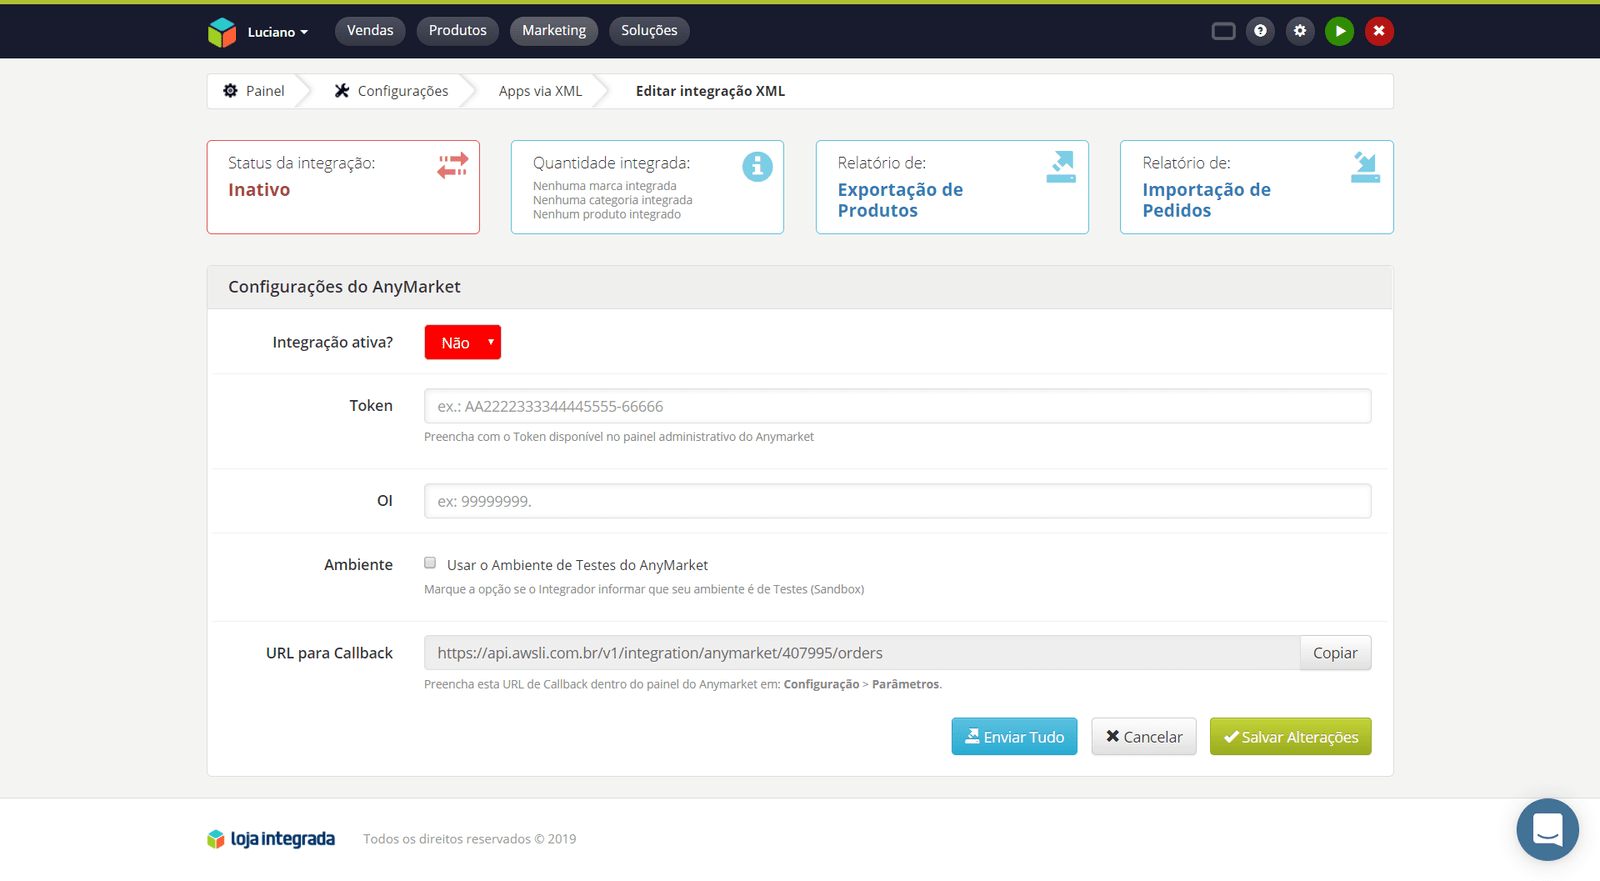1600x881 pixels.
Task: Open the chat widget bubble
Action: coord(1547,829)
